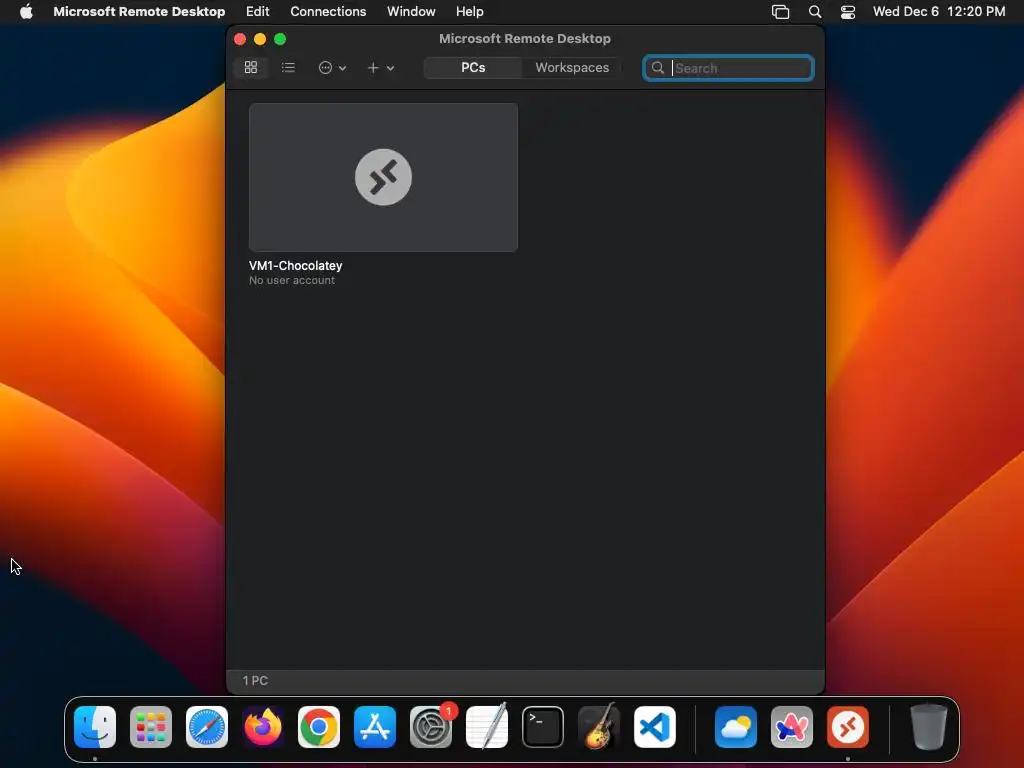Click the screen mirroring menu bar icon
Image resolution: width=1024 pixels, height=768 pixels.
pos(780,12)
